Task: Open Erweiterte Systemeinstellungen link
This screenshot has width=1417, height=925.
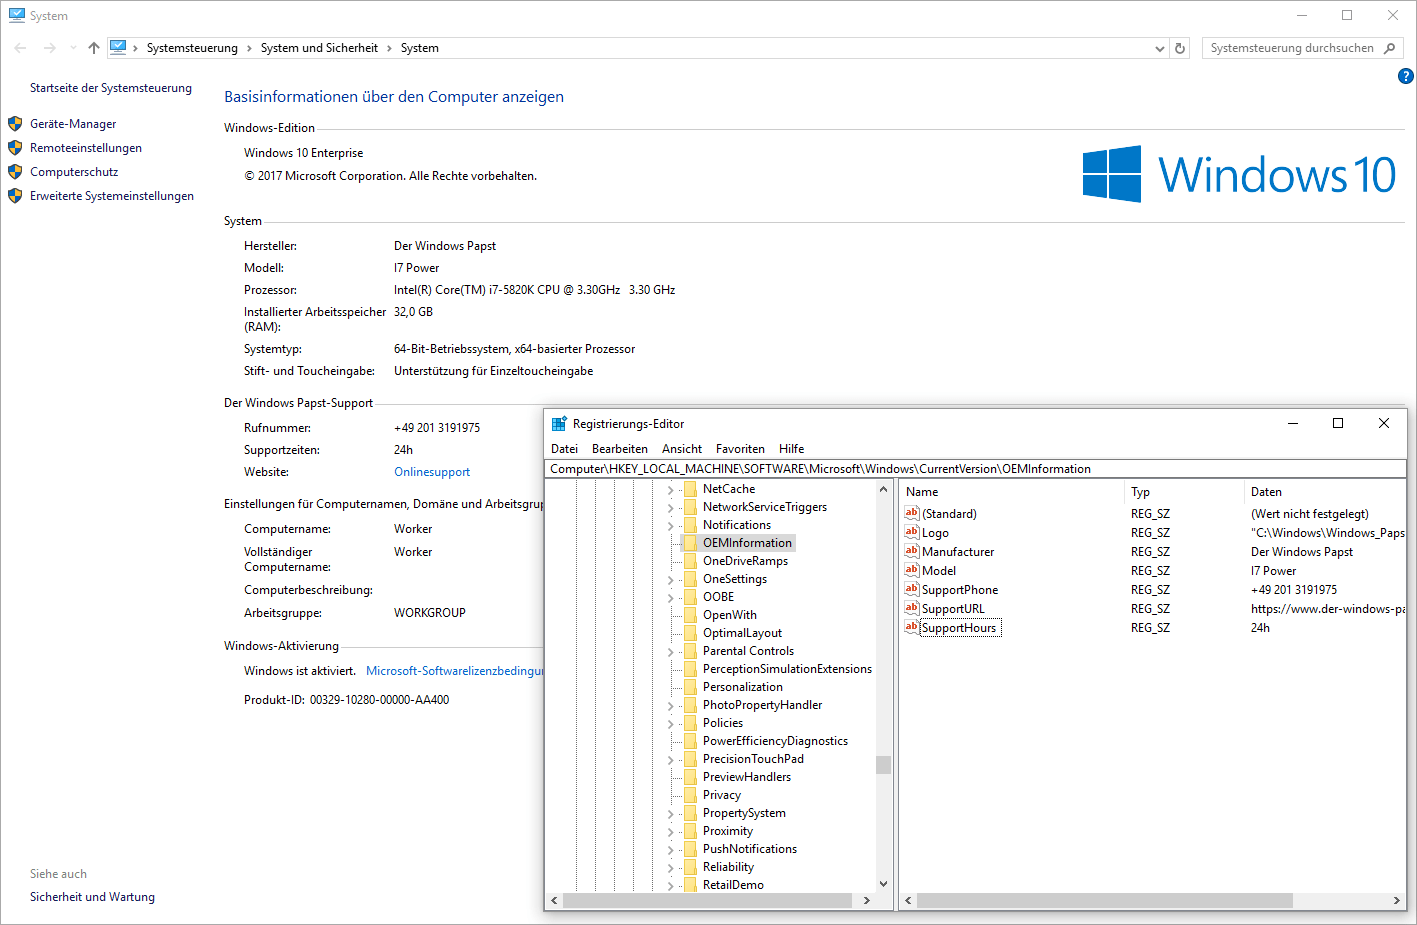Action: (111, 196)
